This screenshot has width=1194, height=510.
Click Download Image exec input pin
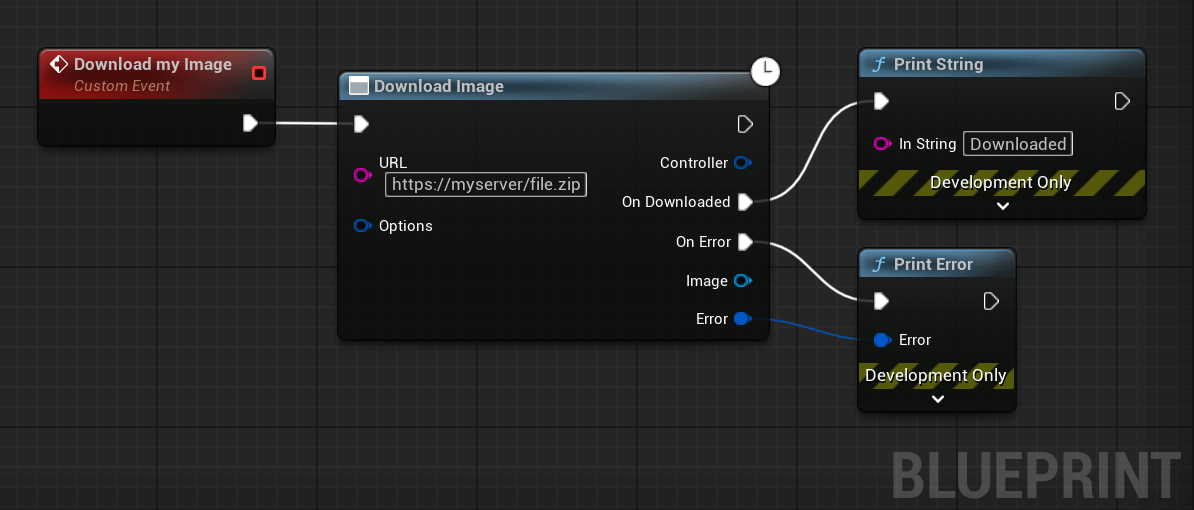pyautogui.click(x=362, y=124)
